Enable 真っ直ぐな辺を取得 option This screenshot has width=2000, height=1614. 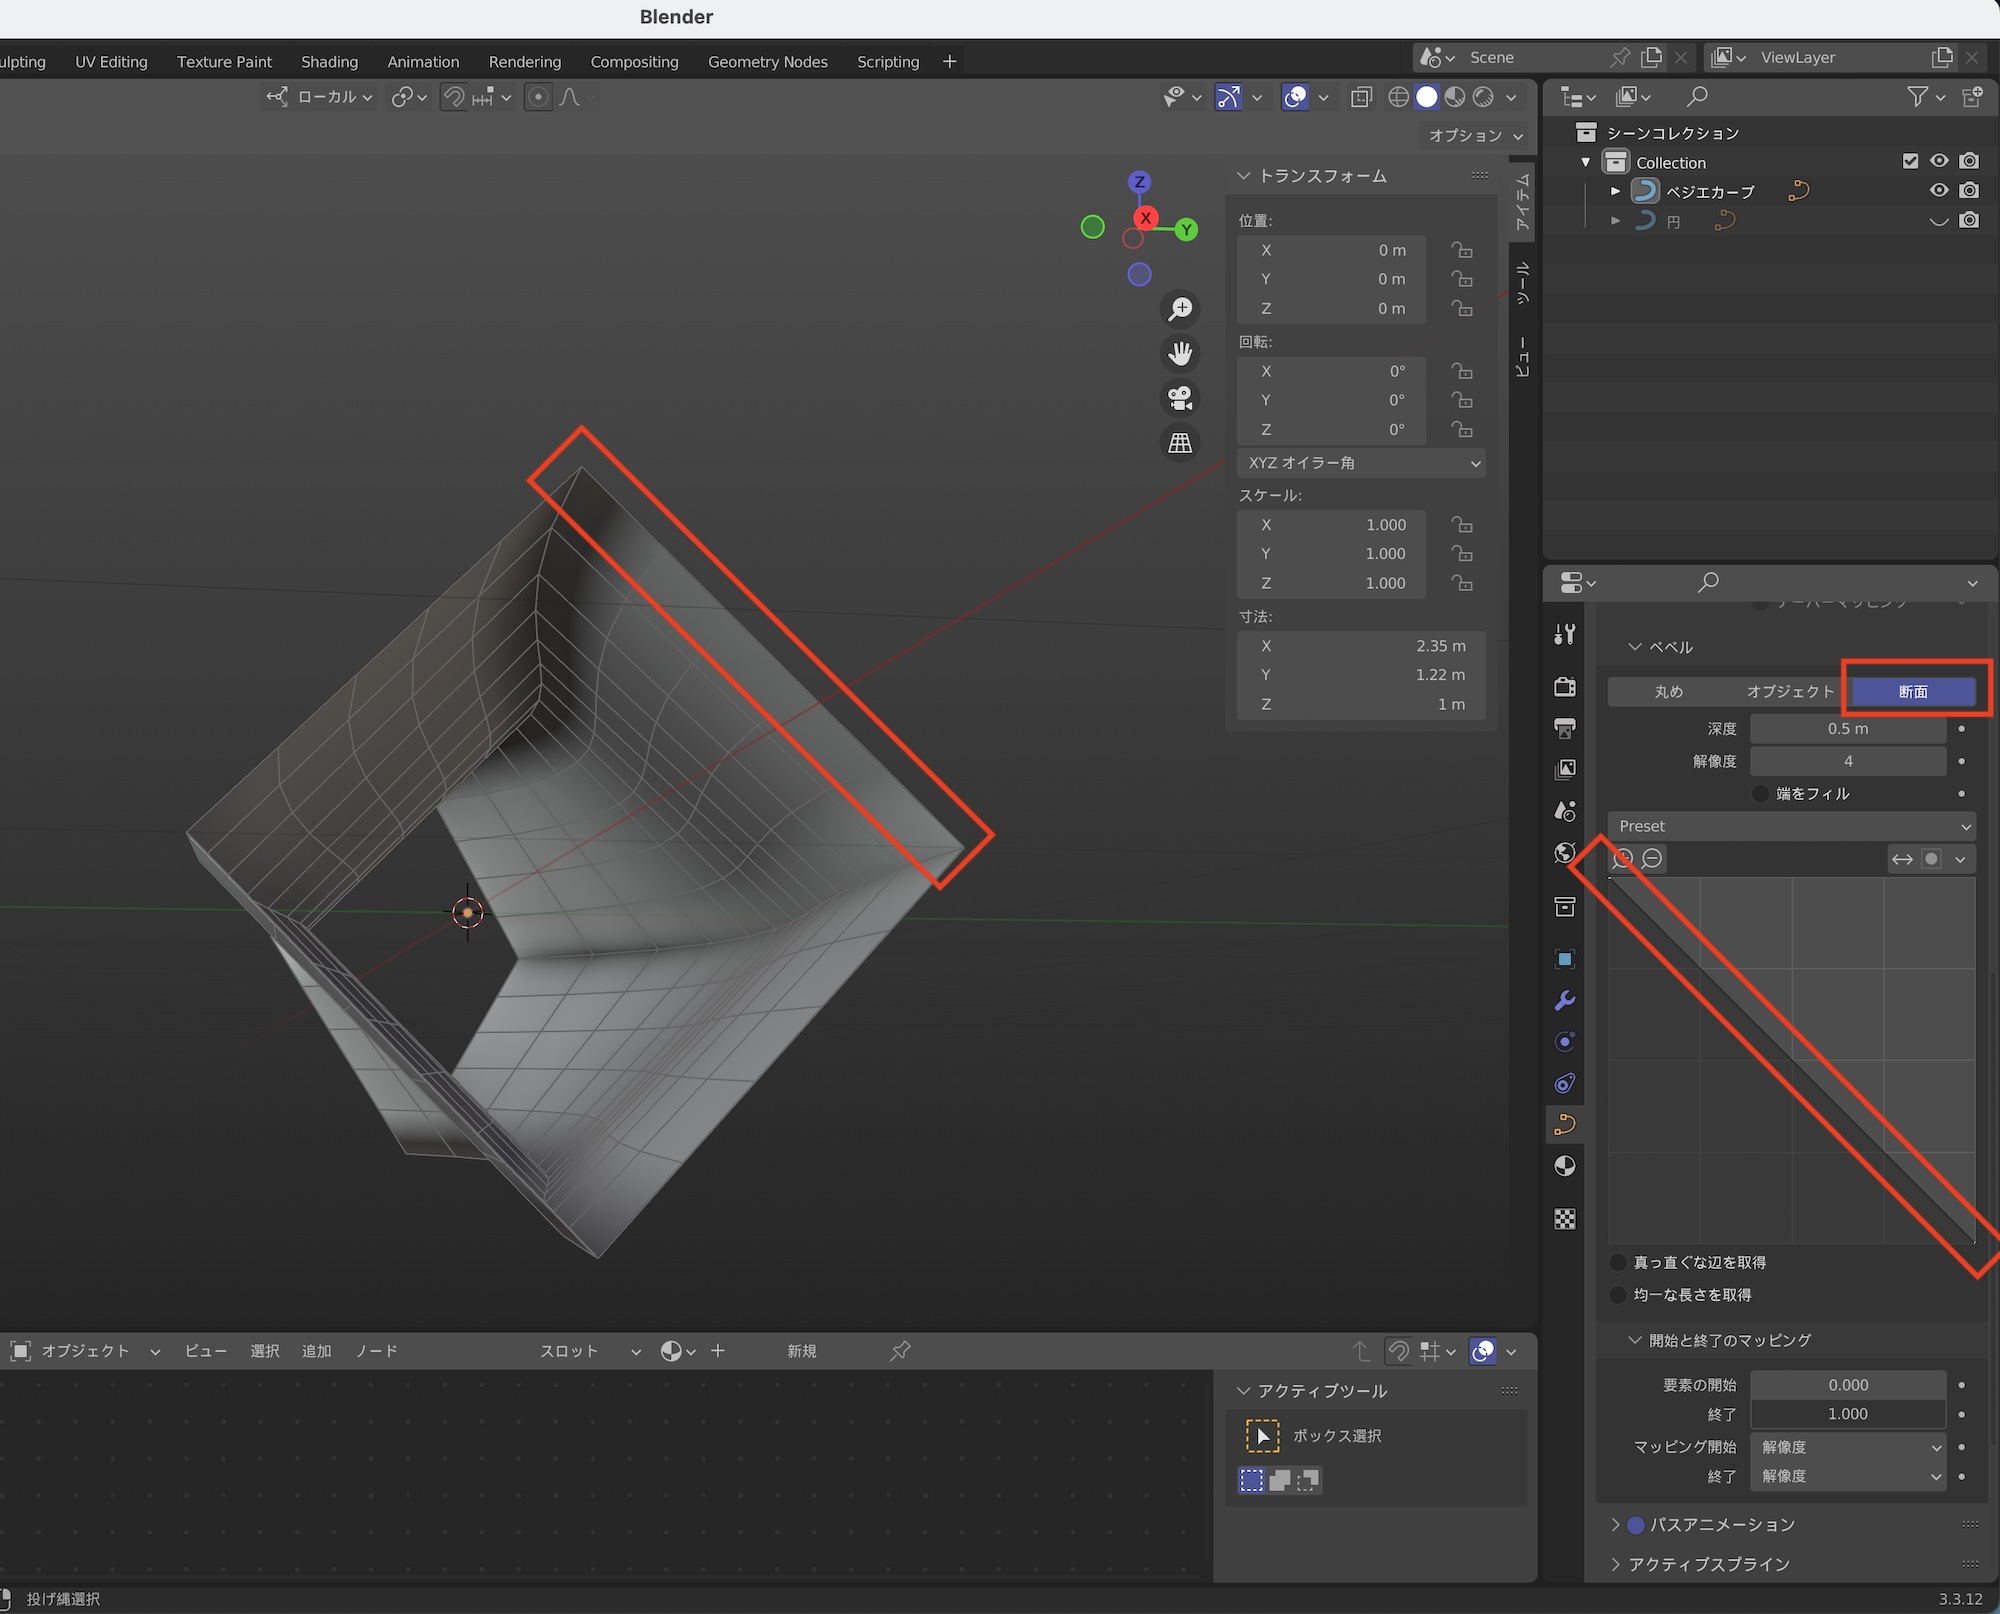(1619, 1263)
